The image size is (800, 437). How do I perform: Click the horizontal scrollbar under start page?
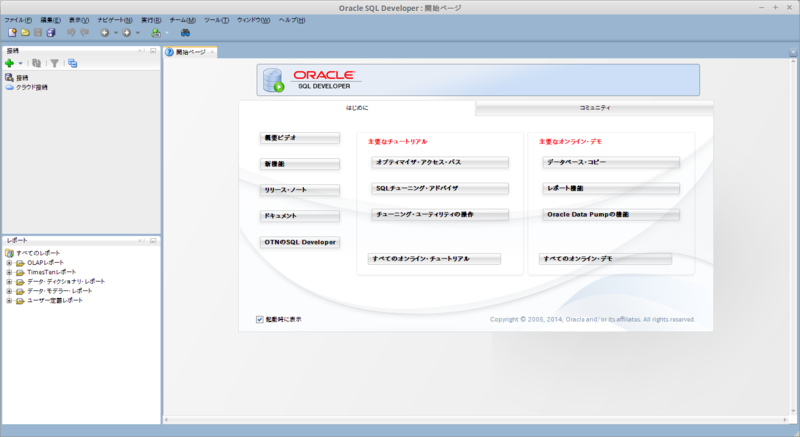476,420
